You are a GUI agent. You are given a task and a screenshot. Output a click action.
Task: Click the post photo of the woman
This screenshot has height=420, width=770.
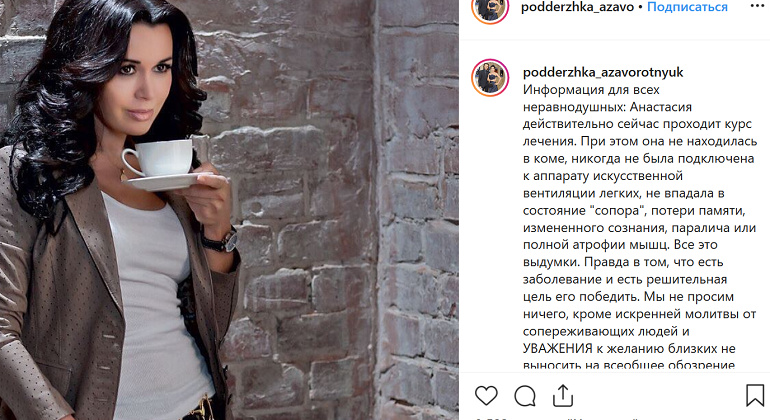click(229, 210)
